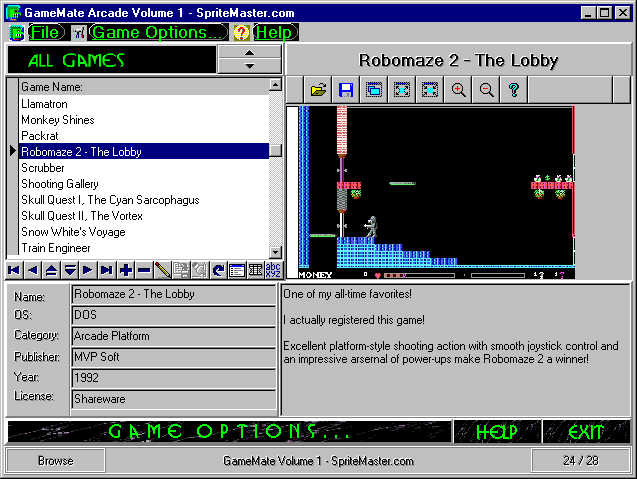Click the category up arrow next to All Games
This screenshot has height=479, width=637.
pos(249,53)
